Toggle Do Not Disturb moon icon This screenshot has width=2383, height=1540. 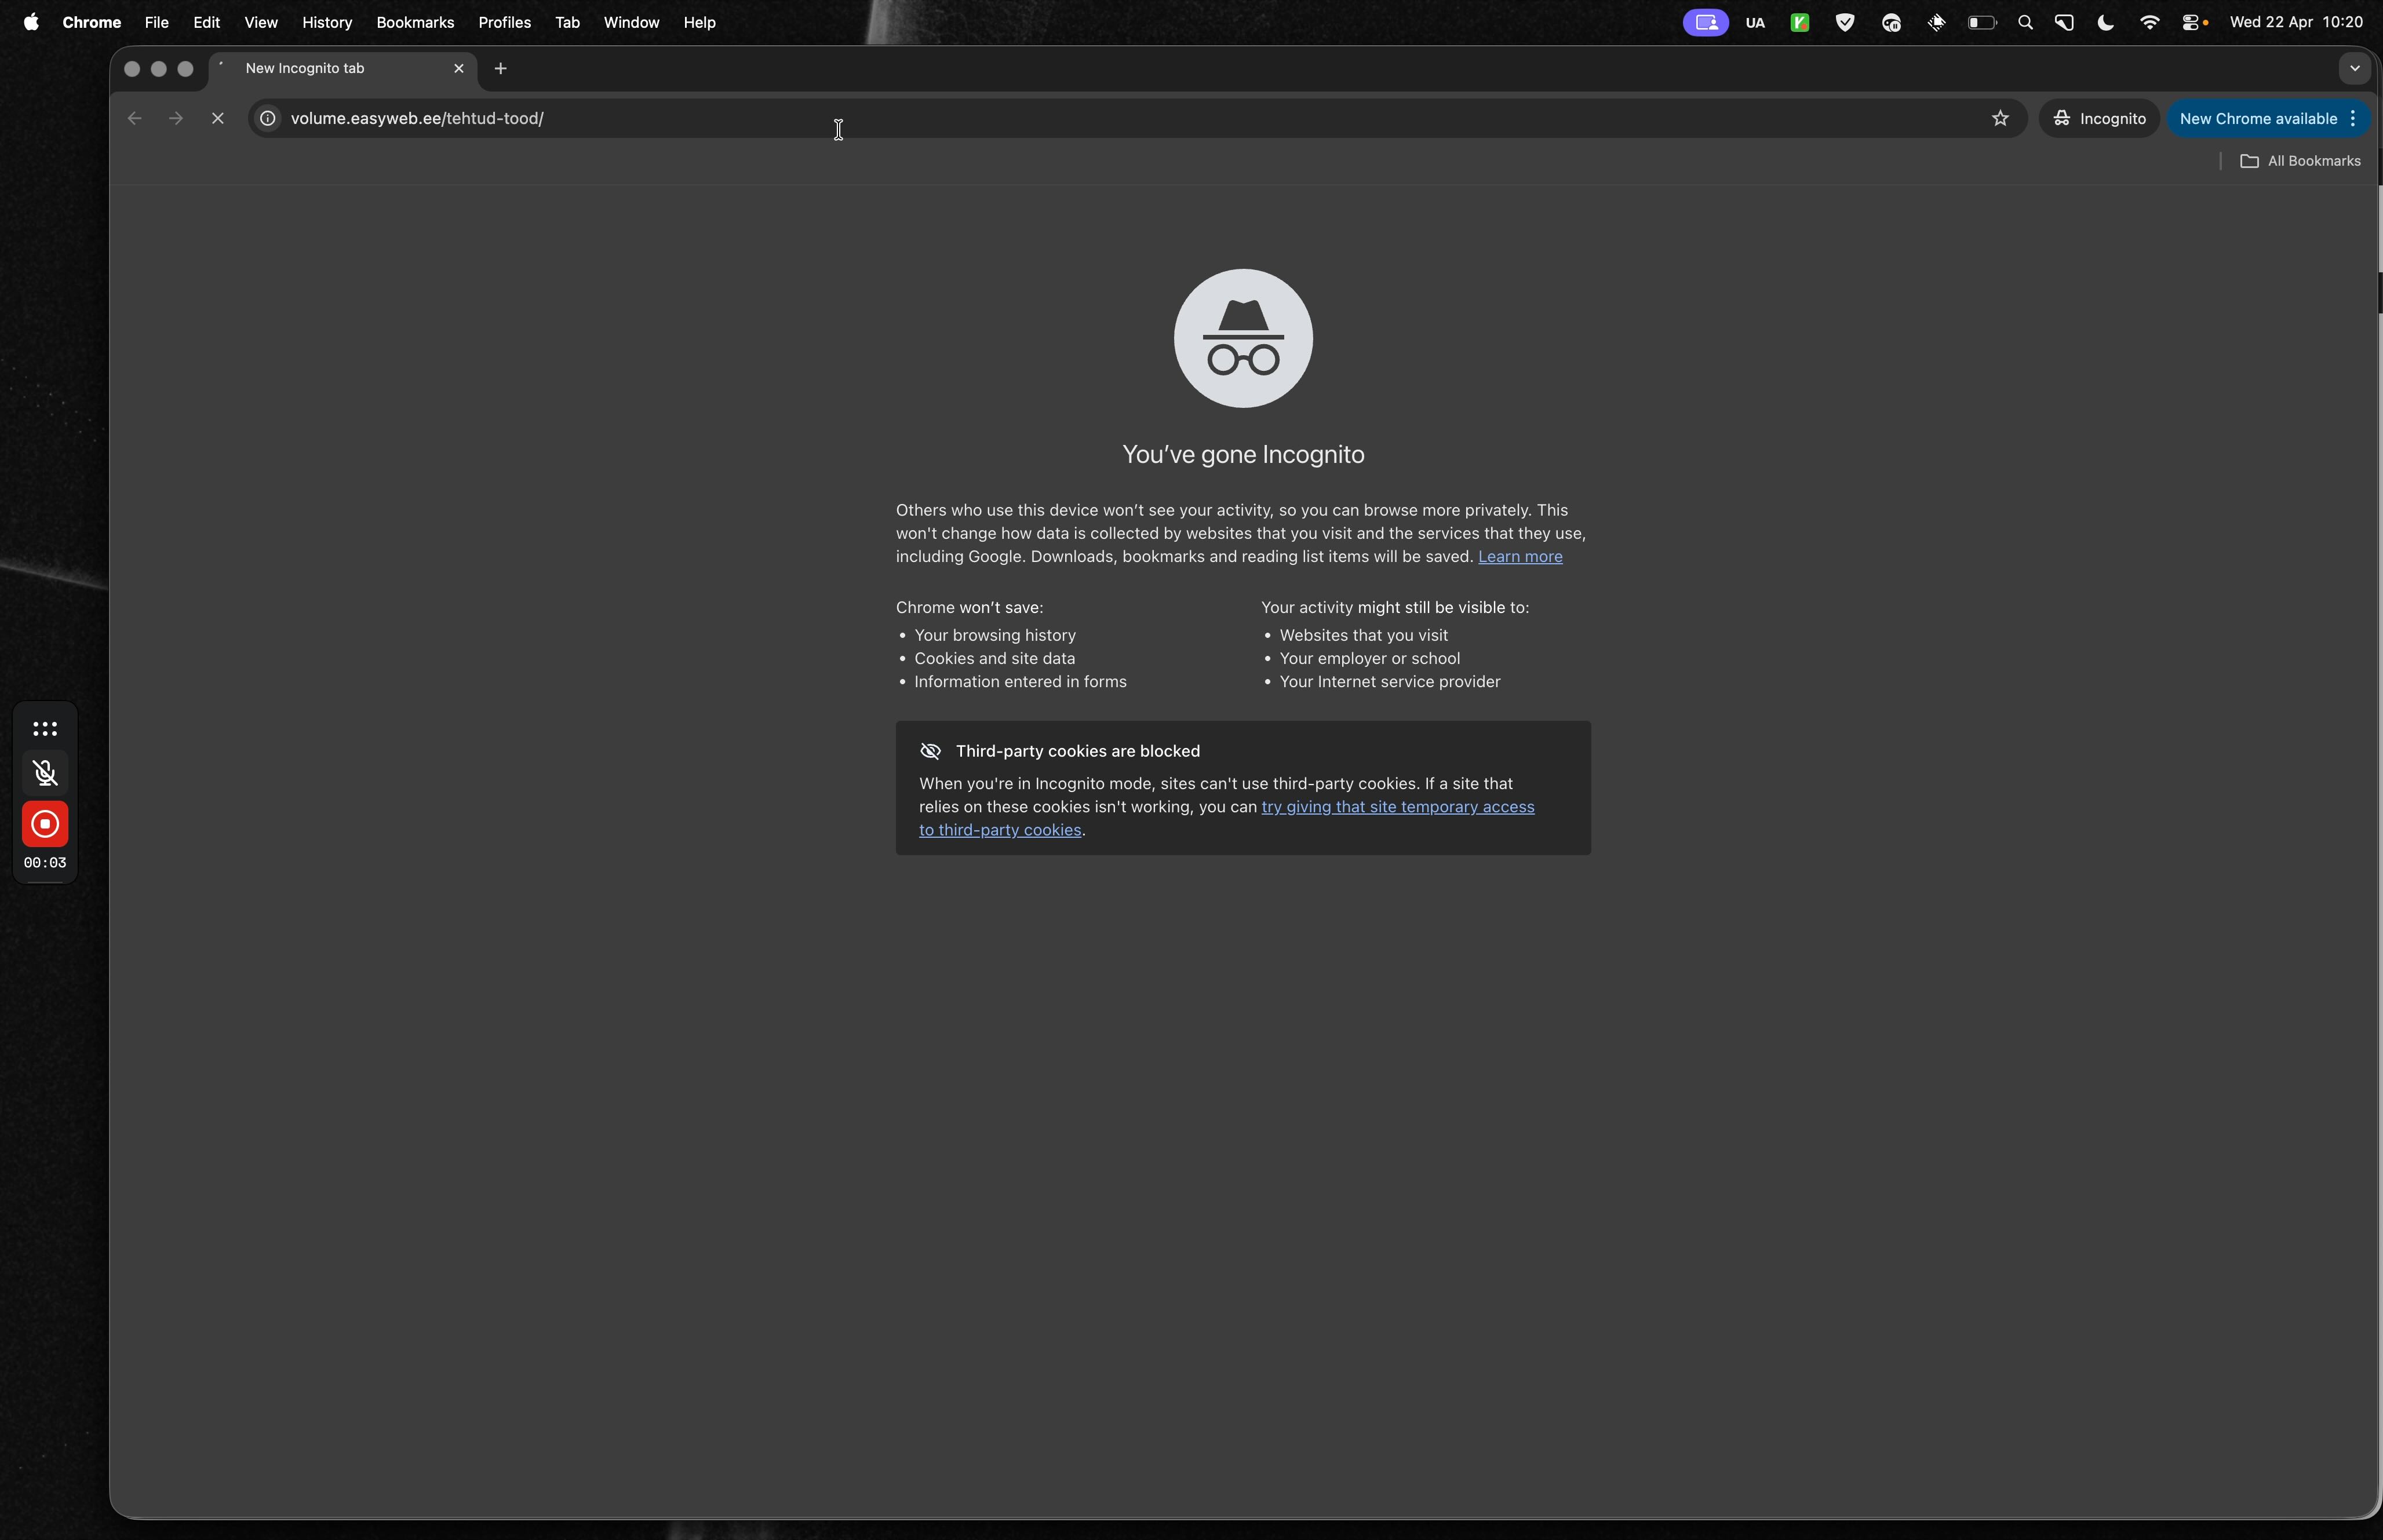2106,22
